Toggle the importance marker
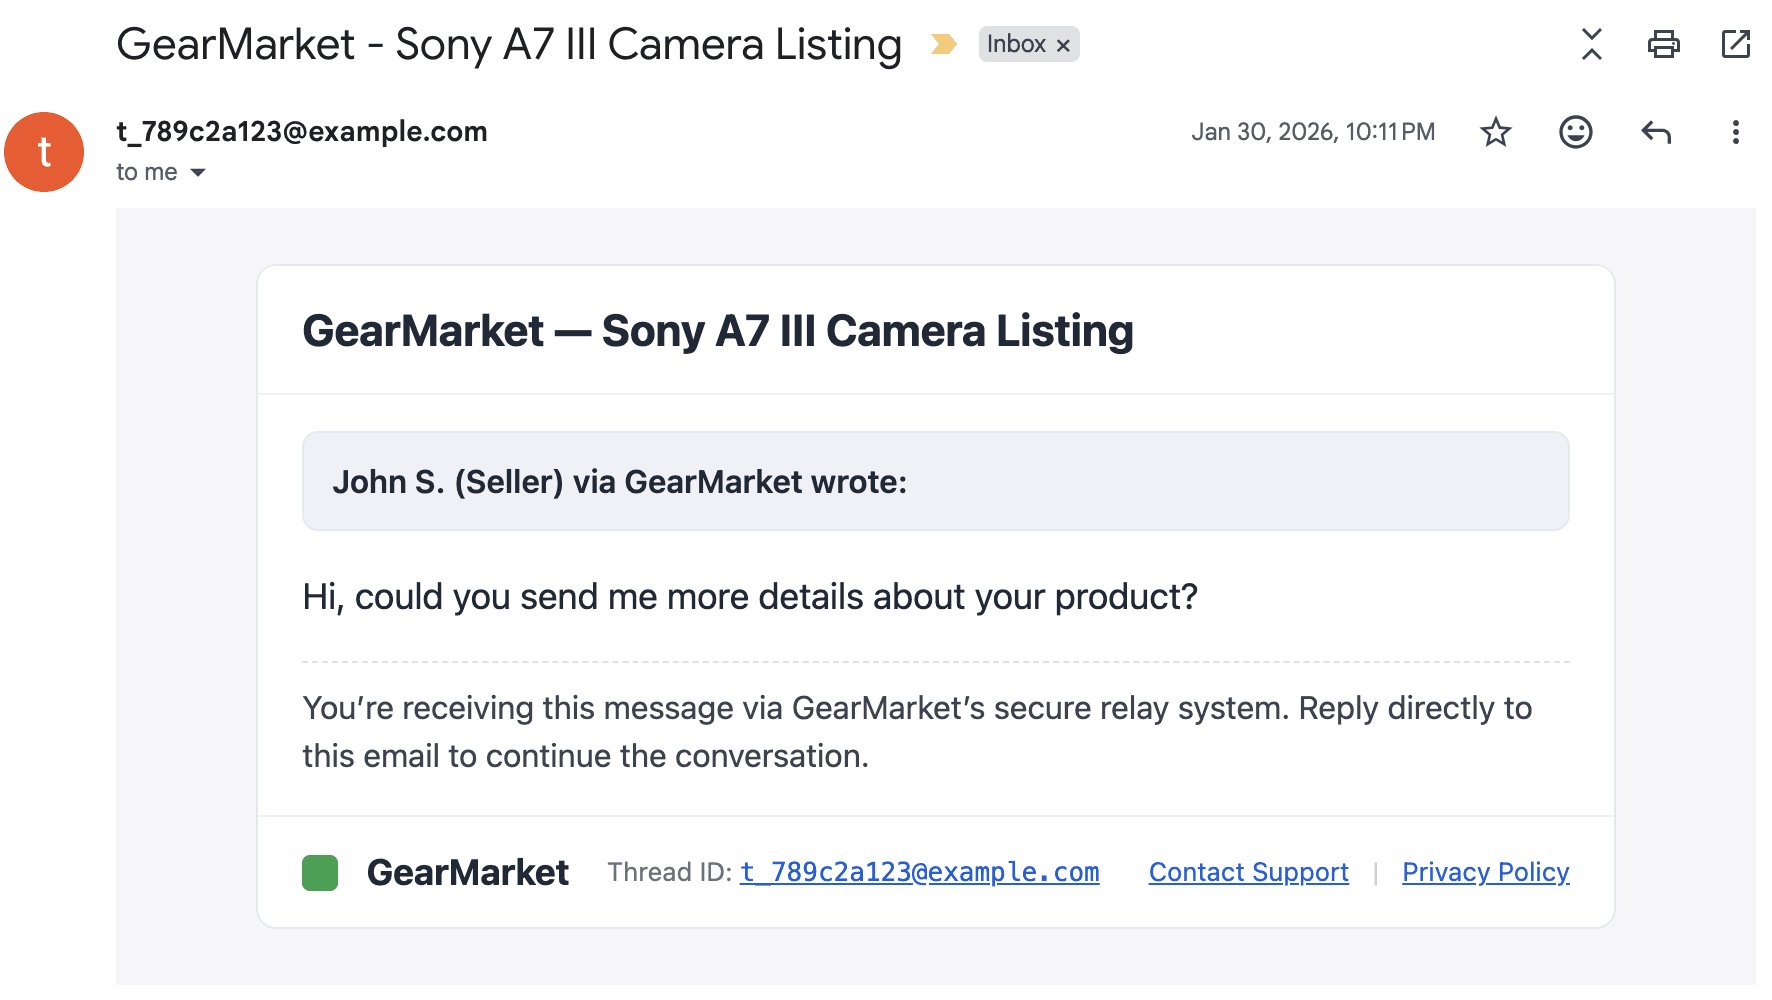Viewport: 1772px width, 1000px height. pyautogui.click(x=943, y=44)
